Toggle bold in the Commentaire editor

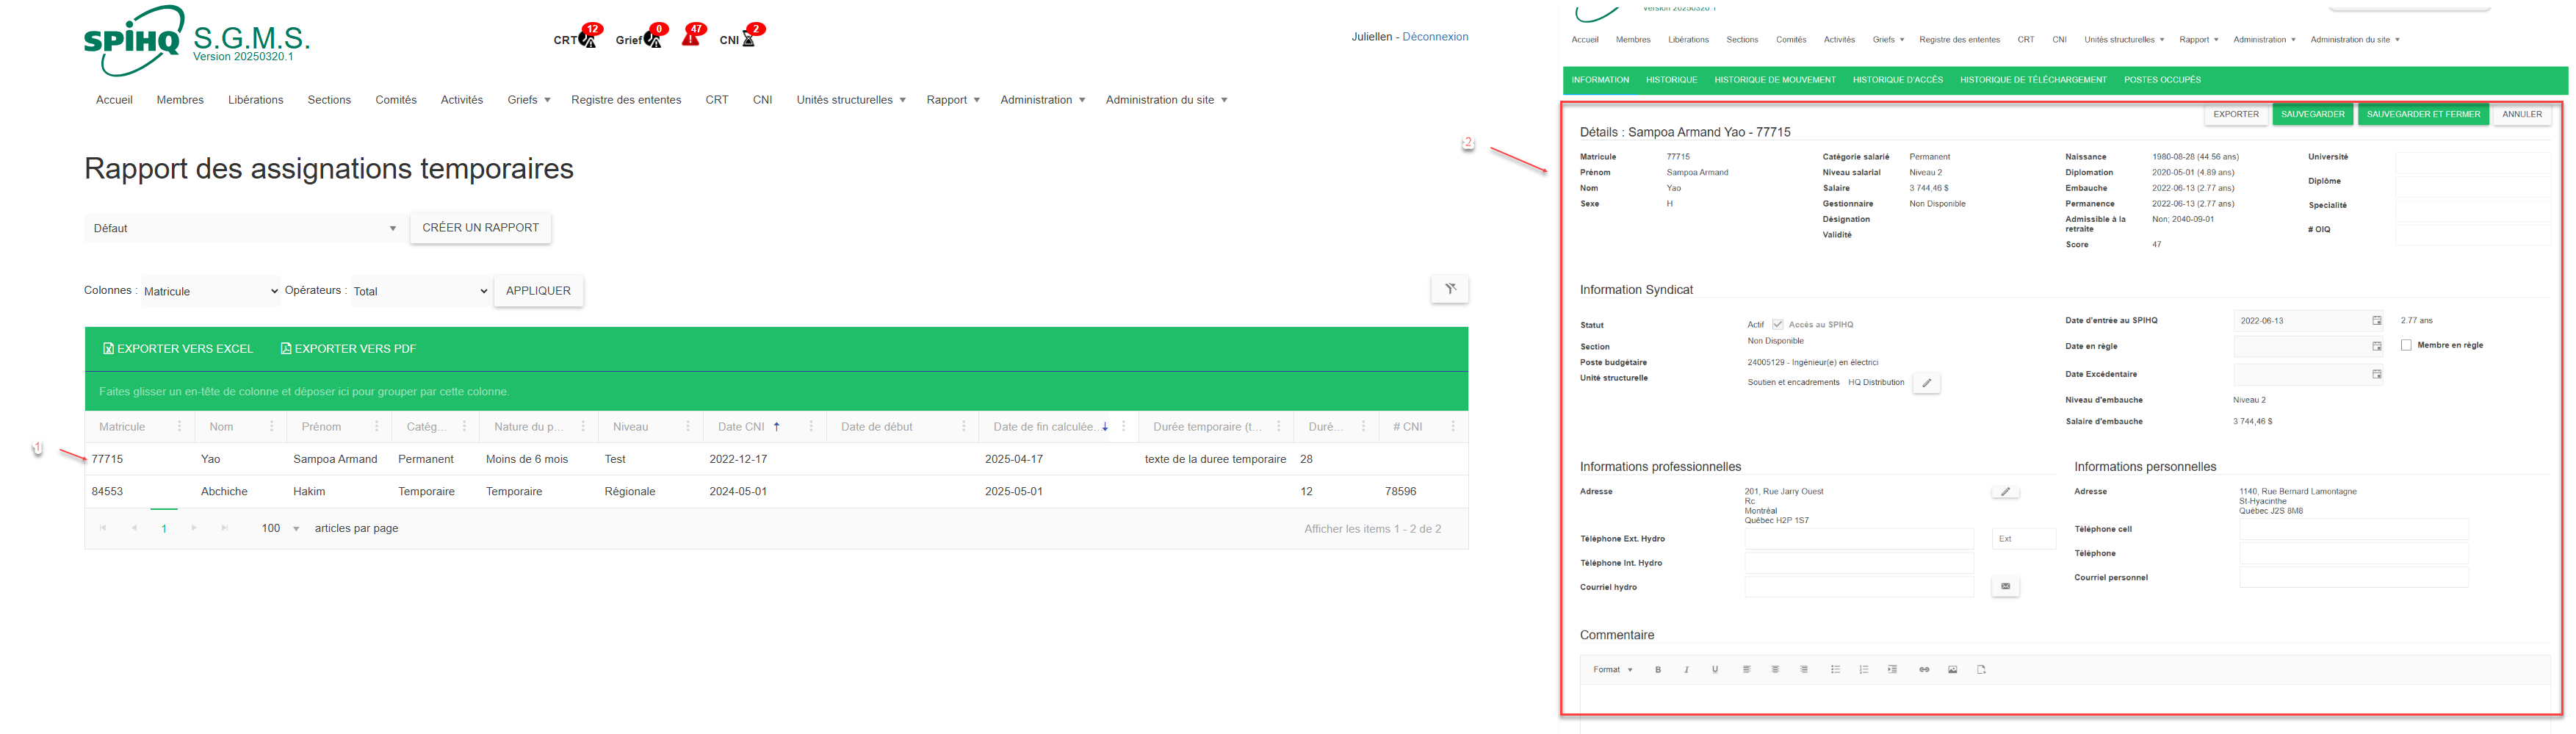pyautogui.click(x=1658, y=670)
